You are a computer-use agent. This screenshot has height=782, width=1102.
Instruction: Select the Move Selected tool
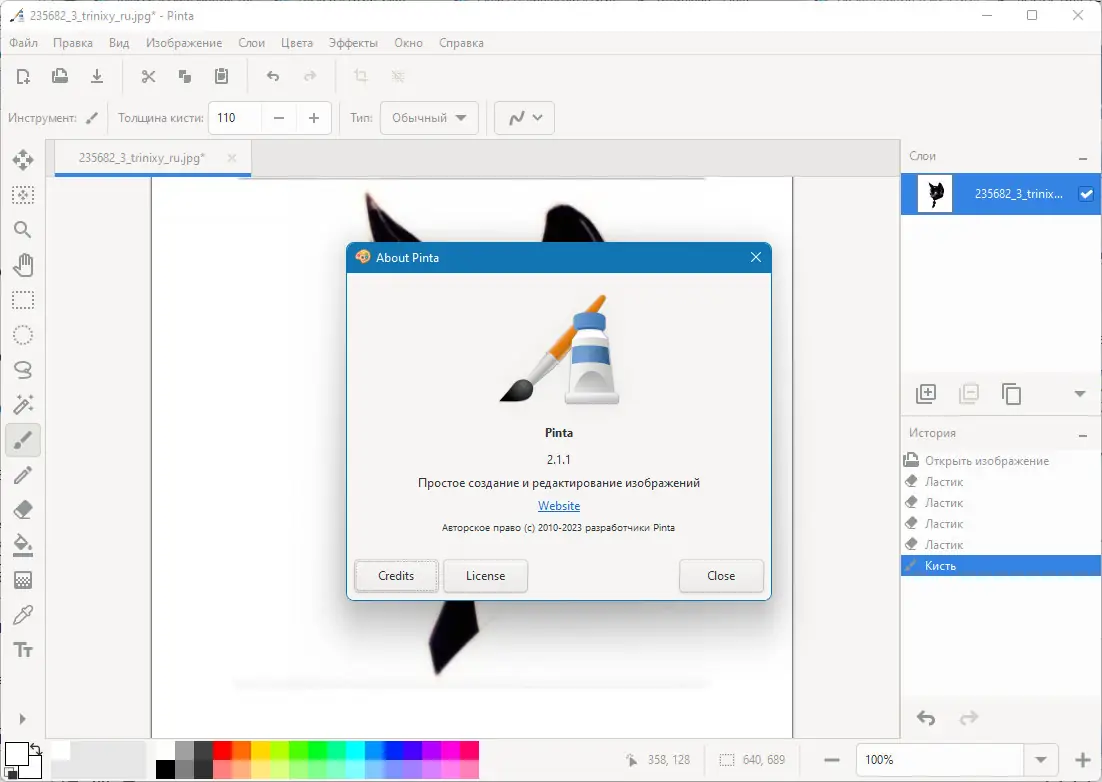click(23, 159)
